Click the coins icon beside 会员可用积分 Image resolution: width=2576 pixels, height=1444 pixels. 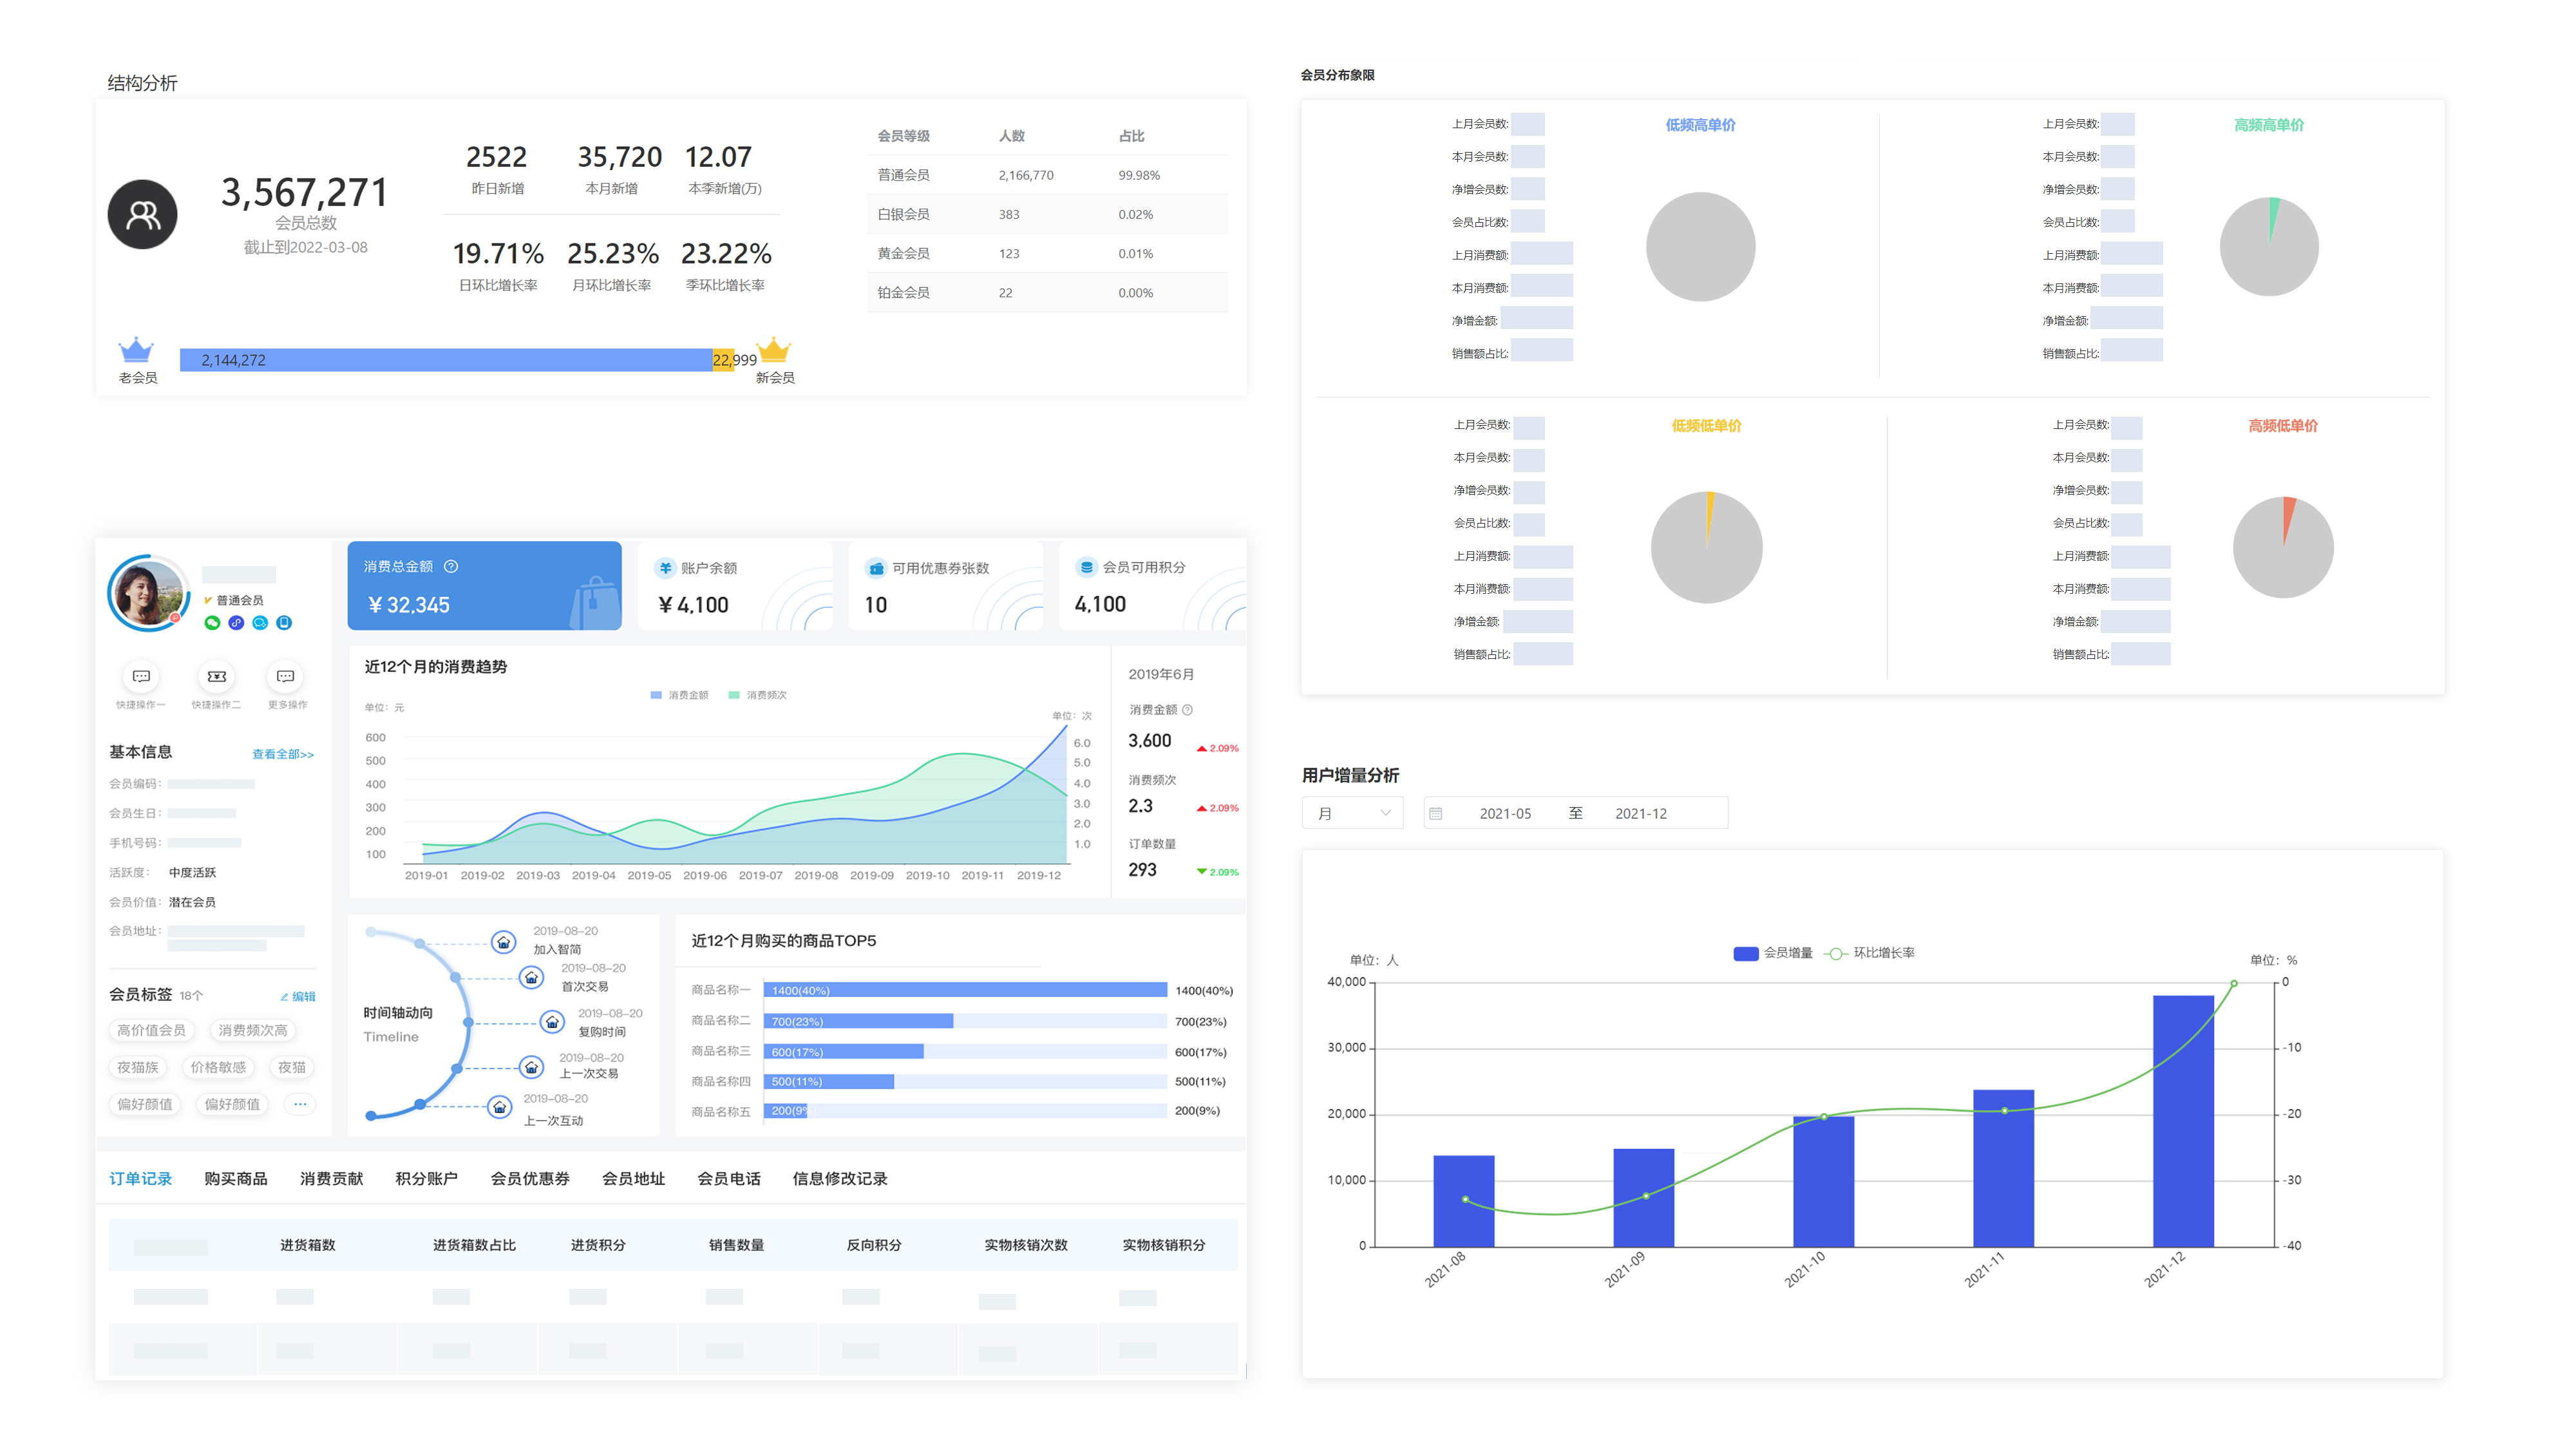coord(1086,567)
